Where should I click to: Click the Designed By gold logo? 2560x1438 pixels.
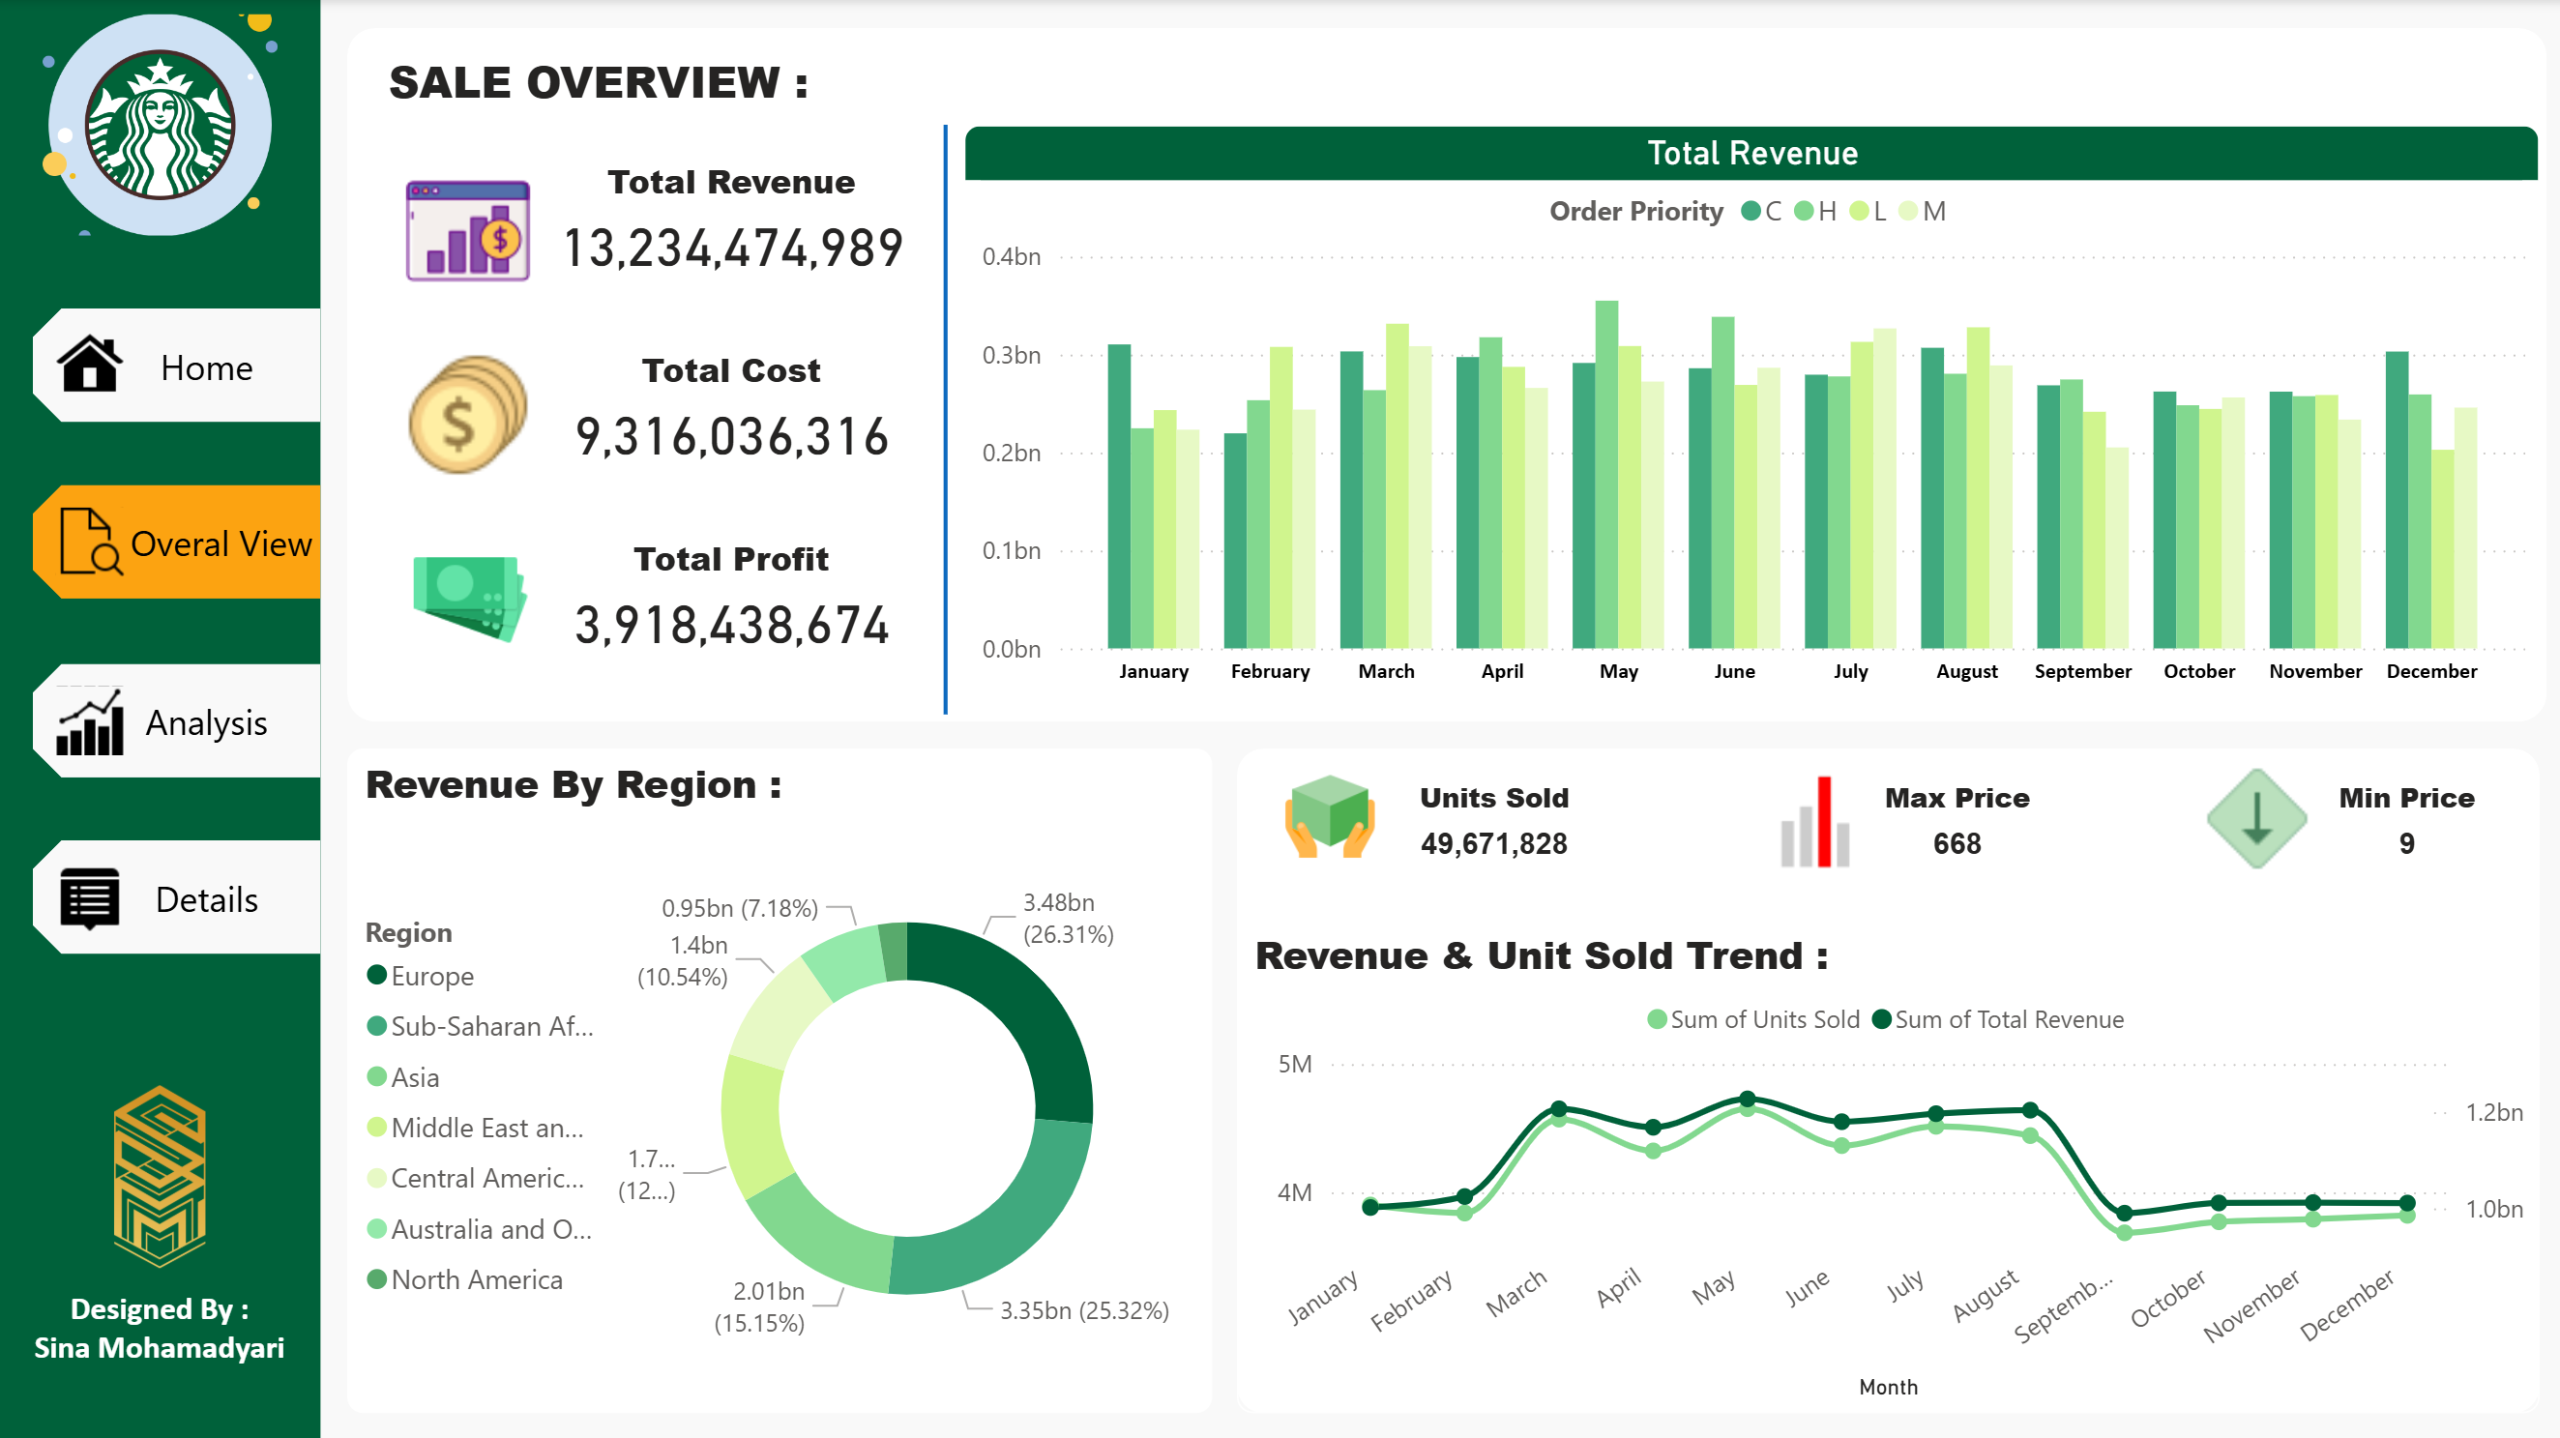[160, 1176]
